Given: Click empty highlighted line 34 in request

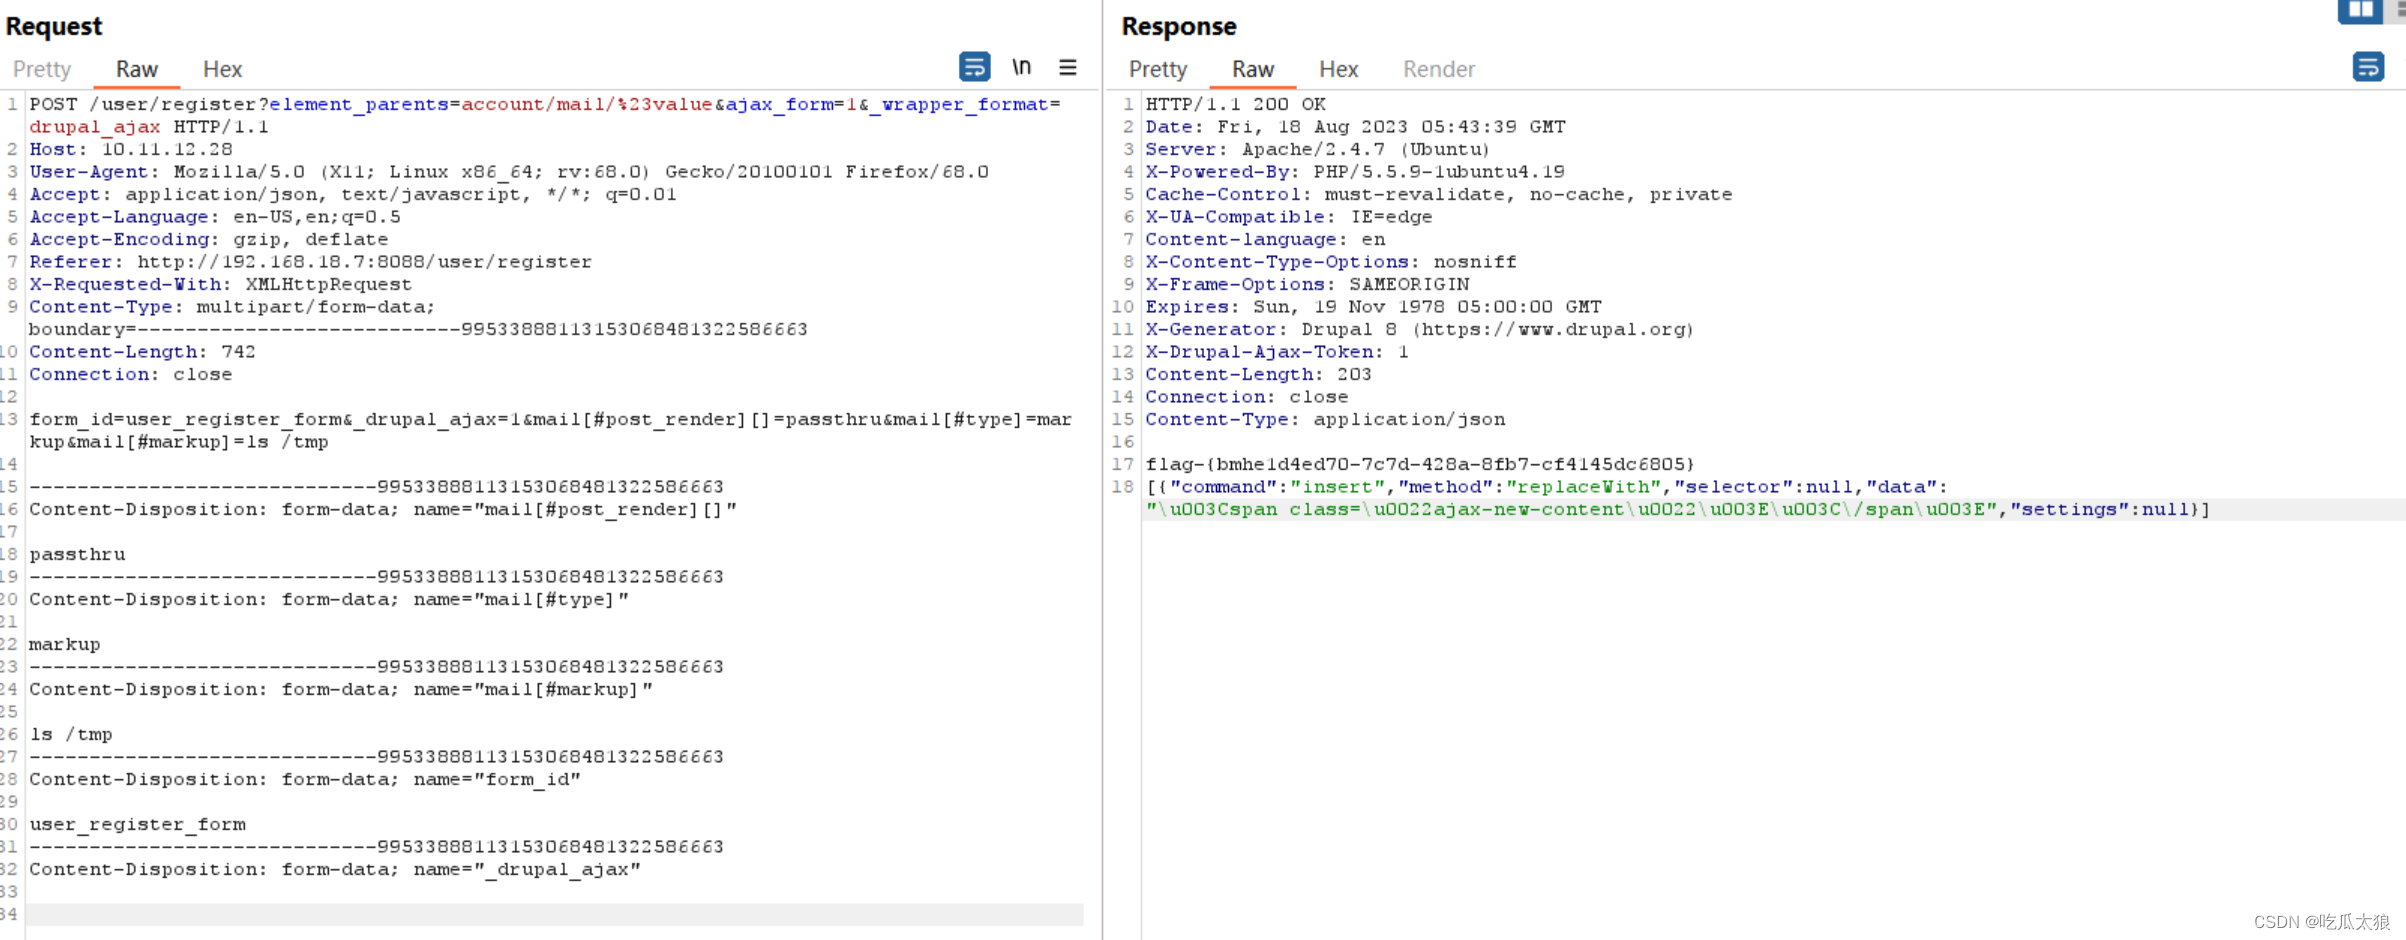Looking at the screenshot, I should (555, 914).
